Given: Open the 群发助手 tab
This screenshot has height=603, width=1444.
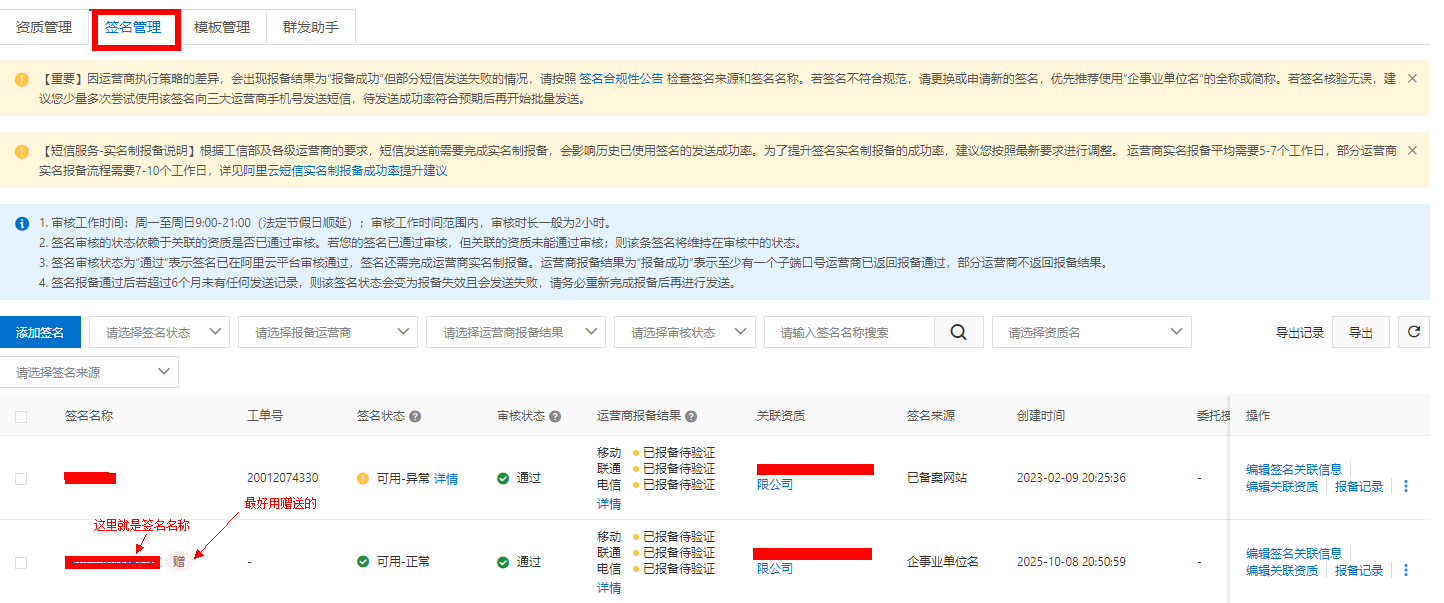Looking at the screenshot, I should (311, 27).
